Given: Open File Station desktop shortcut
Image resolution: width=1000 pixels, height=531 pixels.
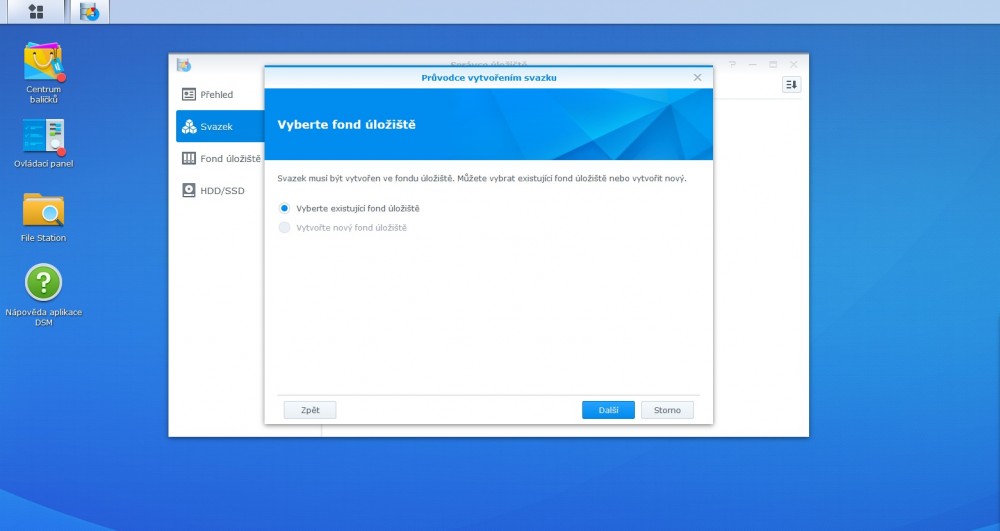Looking at the screenshot, I should (x=43, y=210).
